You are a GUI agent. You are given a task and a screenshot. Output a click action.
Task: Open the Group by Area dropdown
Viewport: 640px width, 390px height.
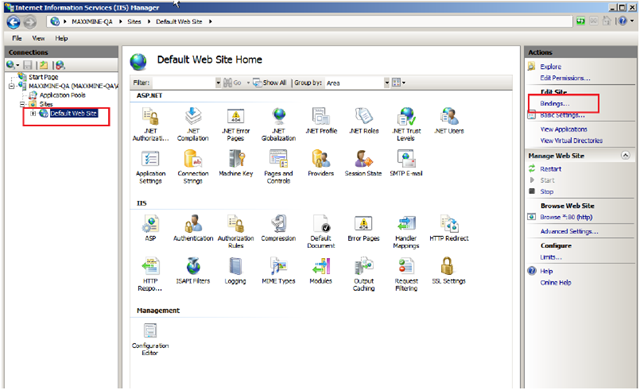(x=387, y=83)
